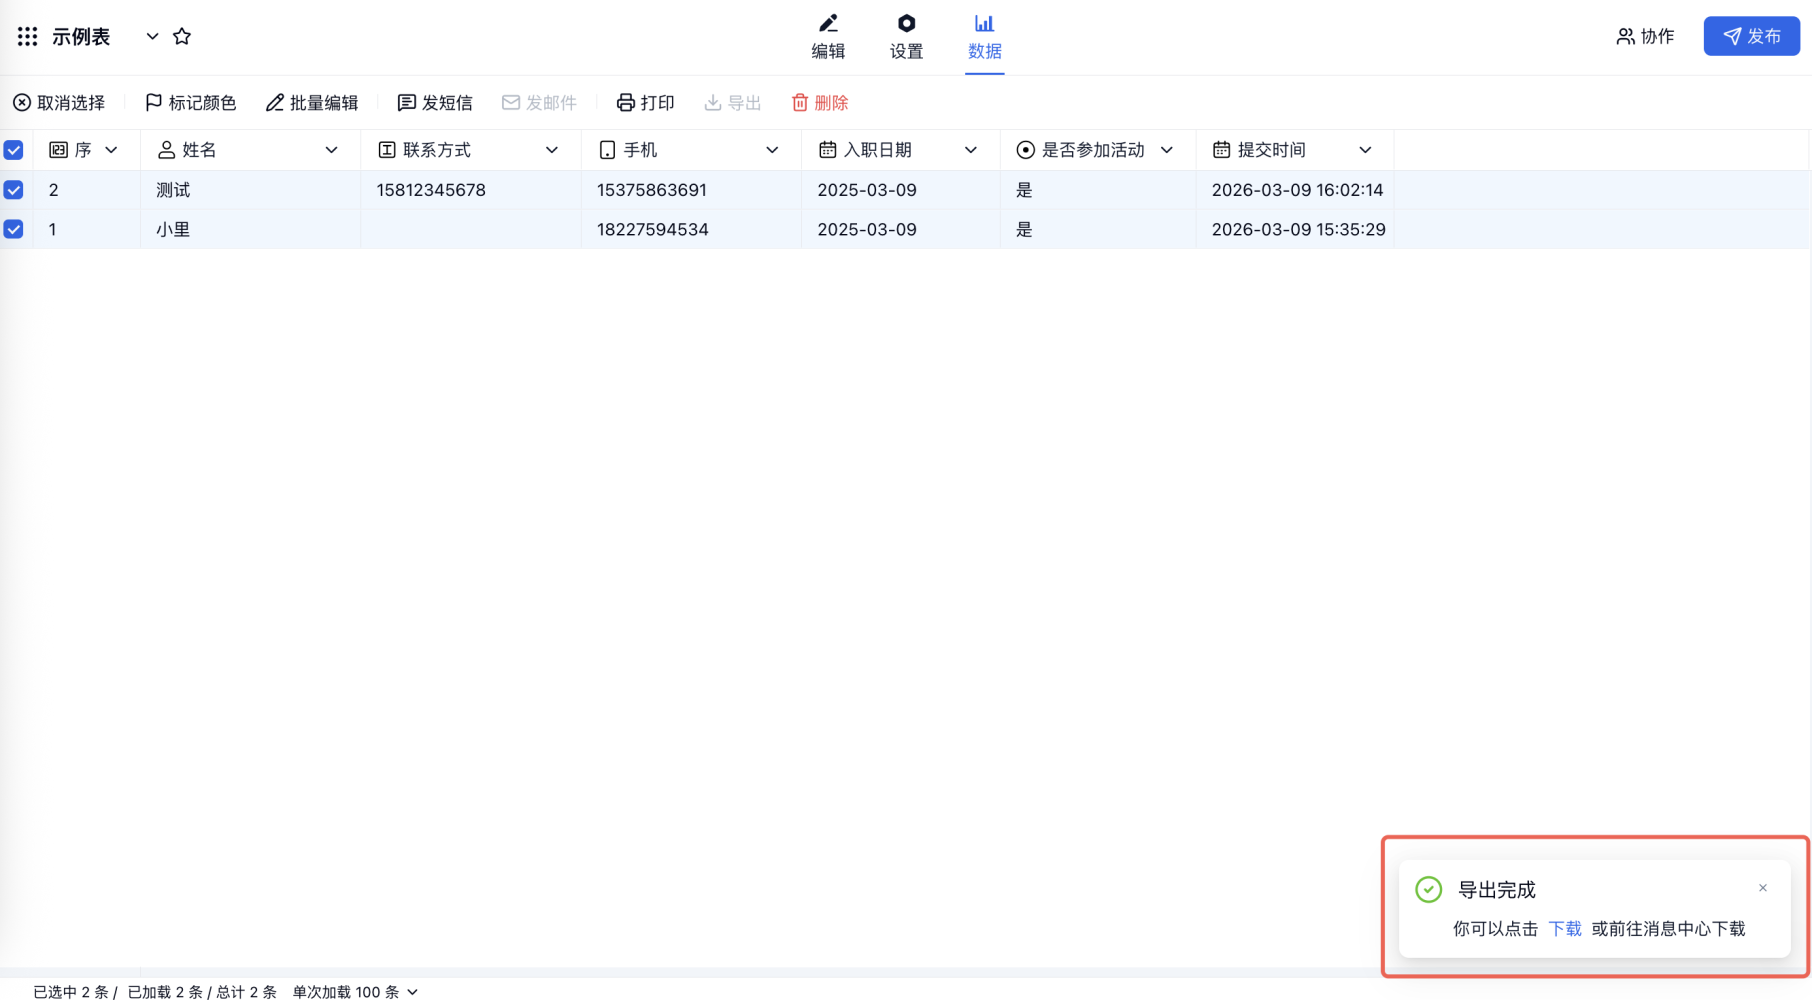Expand the 姓名 column dropdown
The image size is (1812, 1000).
point(331,150)
